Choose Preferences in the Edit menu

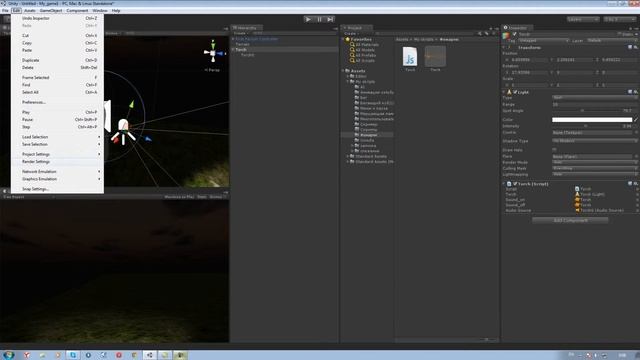57,102
